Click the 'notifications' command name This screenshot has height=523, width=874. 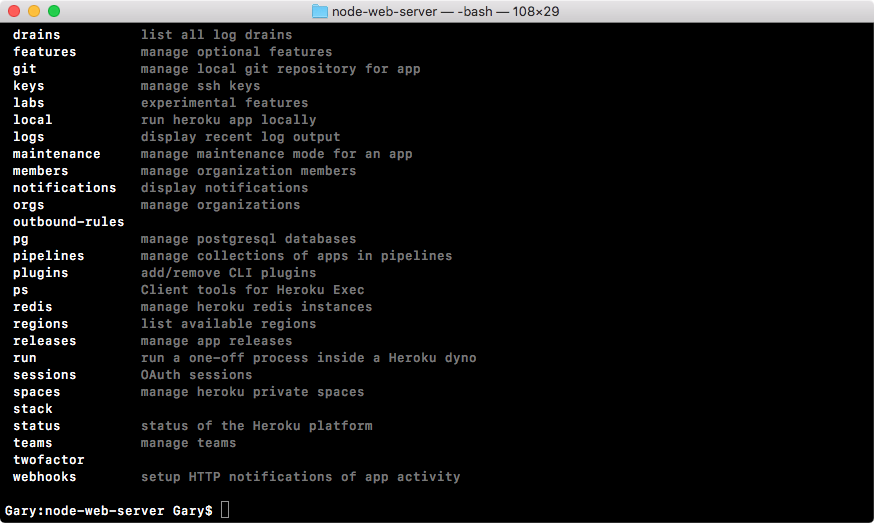65,188
